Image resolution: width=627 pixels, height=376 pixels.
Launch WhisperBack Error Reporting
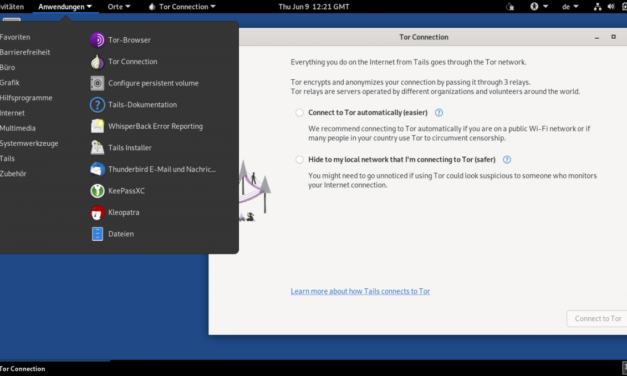pyautogui.click(x=146, y=126)
